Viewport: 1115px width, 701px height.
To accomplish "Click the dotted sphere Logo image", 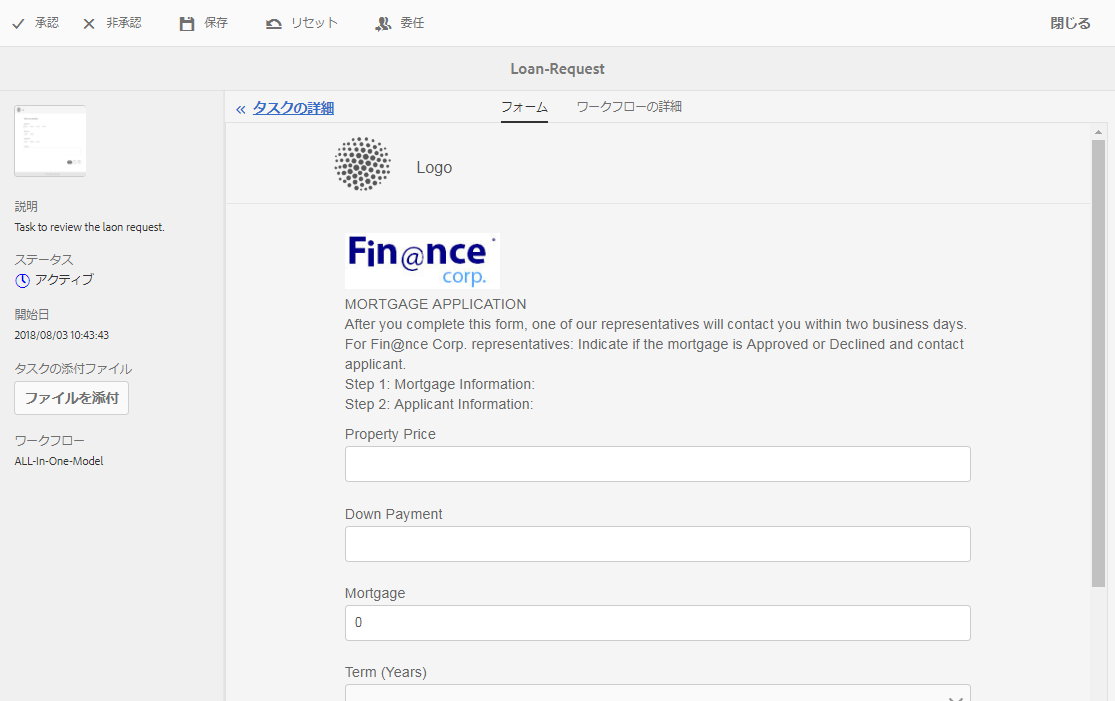I will click(362, 164).
